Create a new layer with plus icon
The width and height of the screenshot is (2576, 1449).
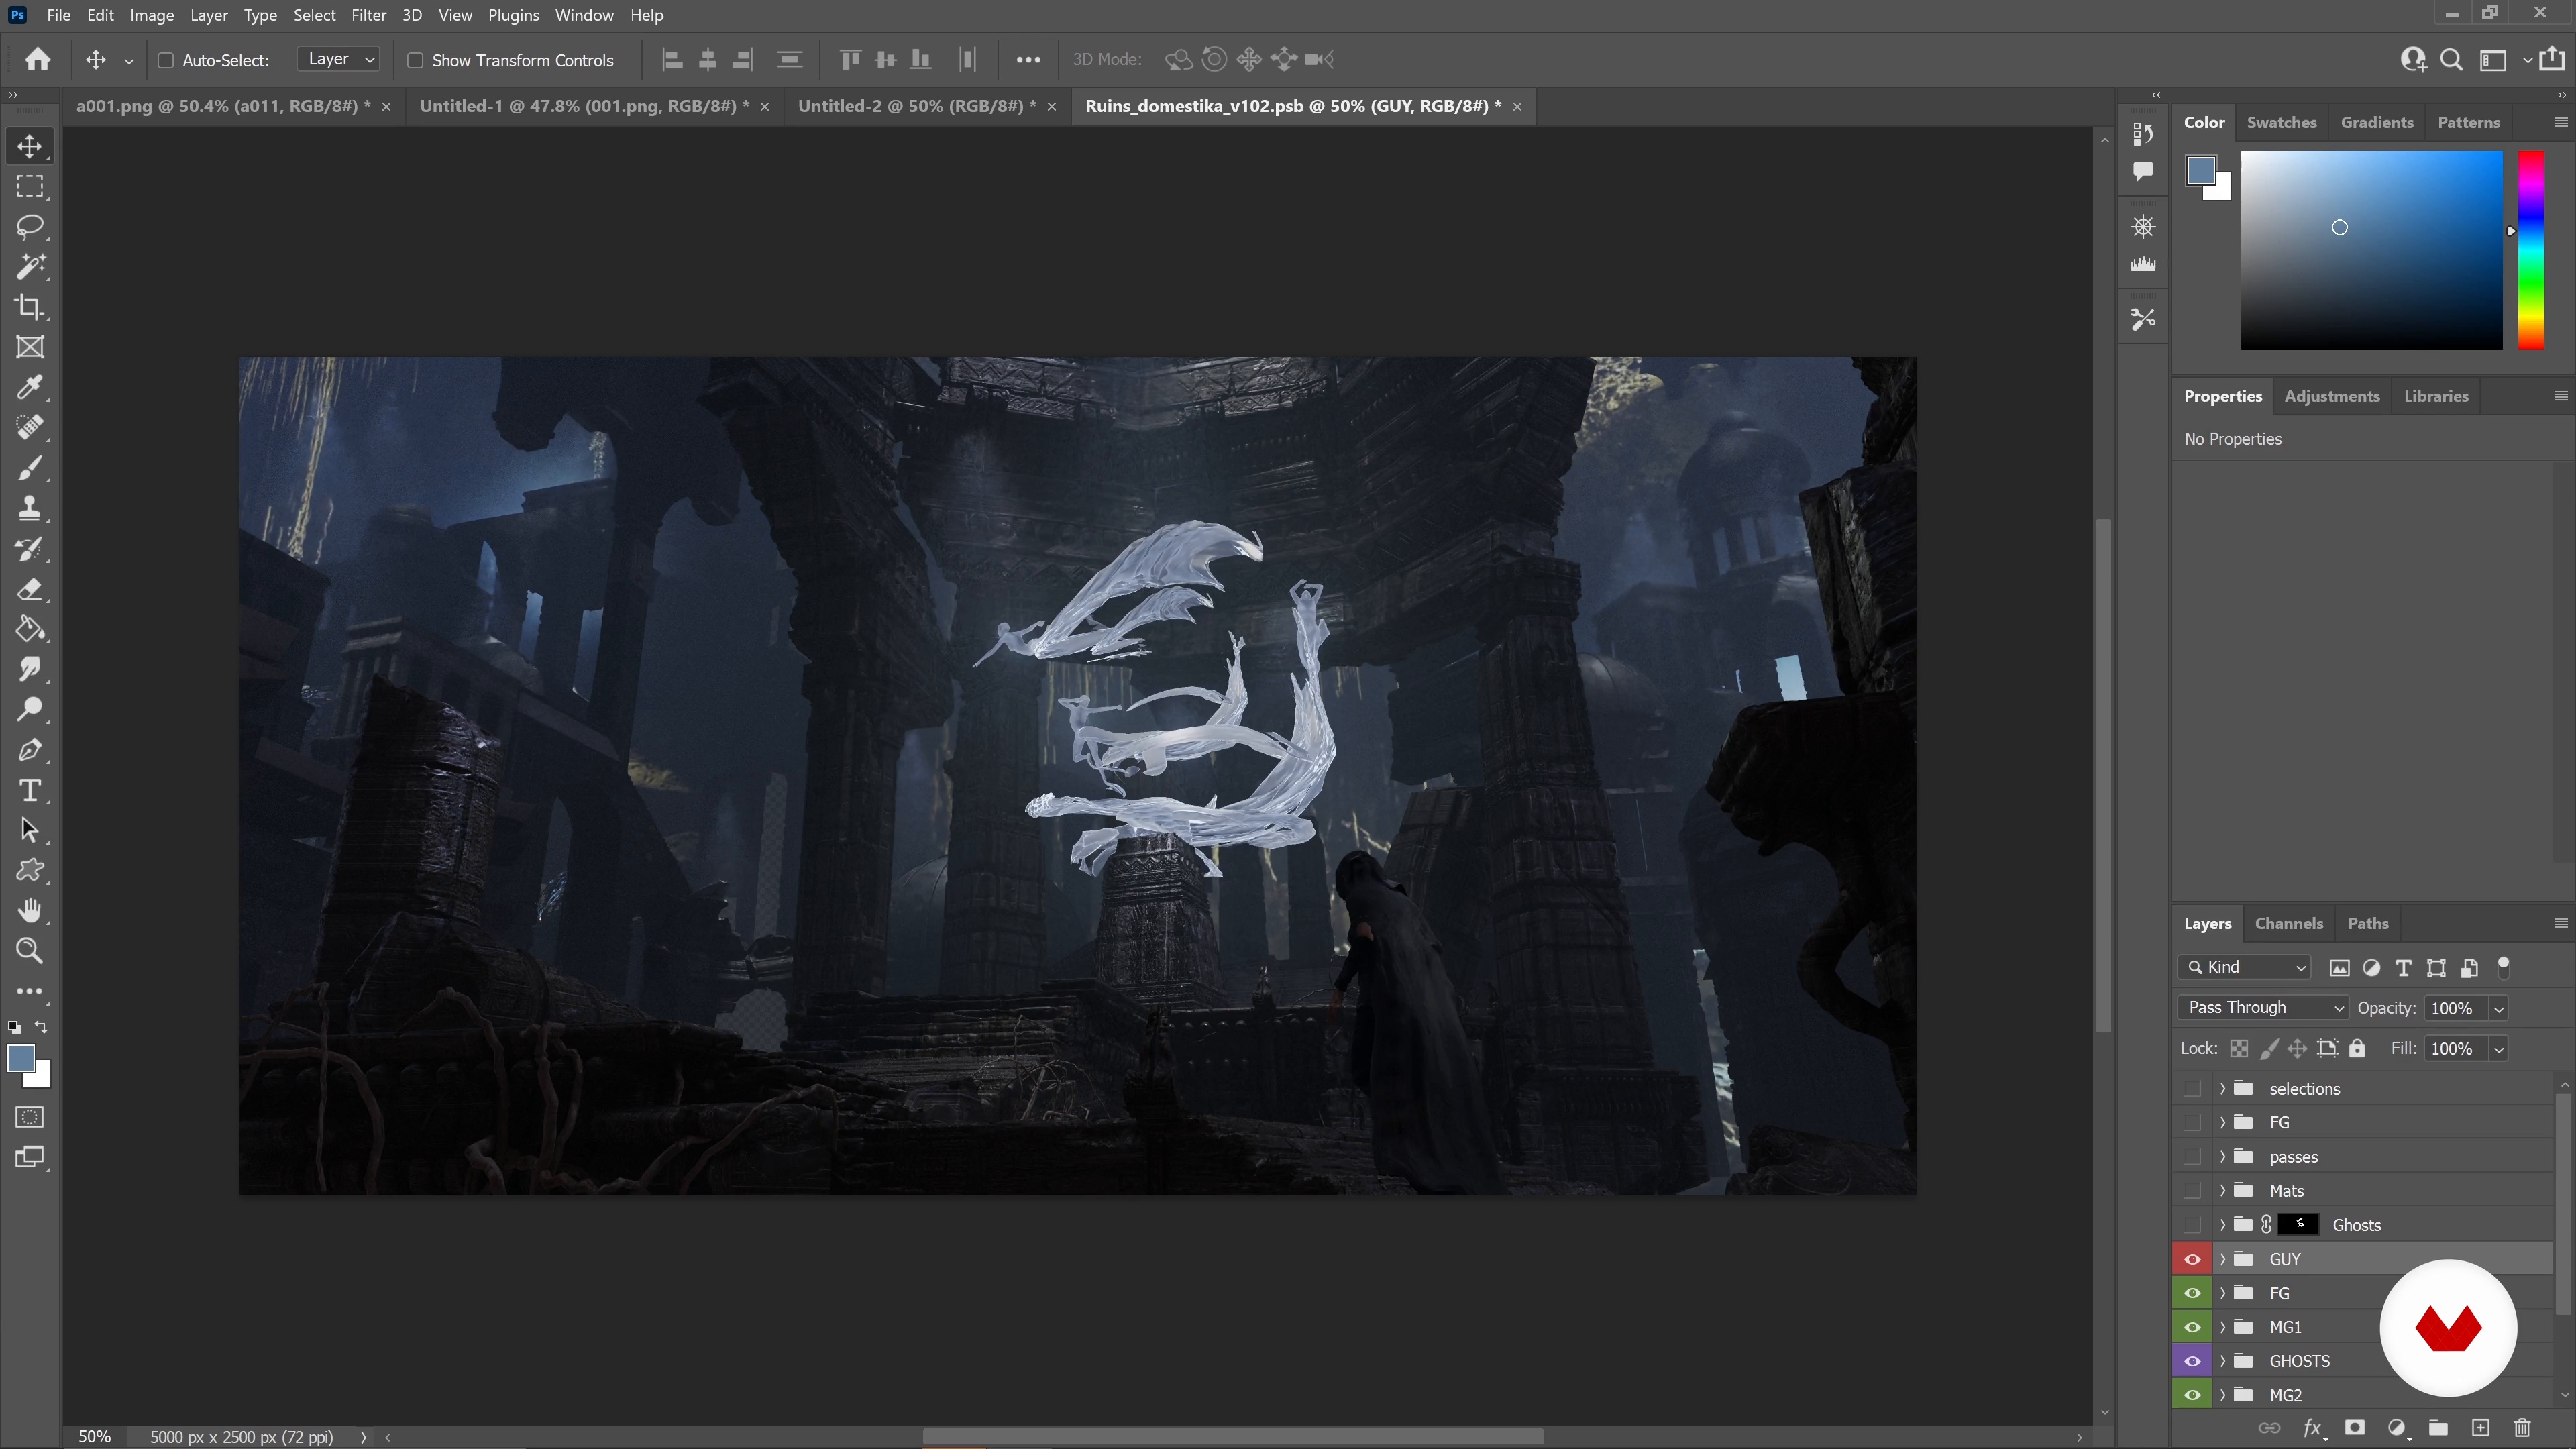[x=2480, y=1427]
